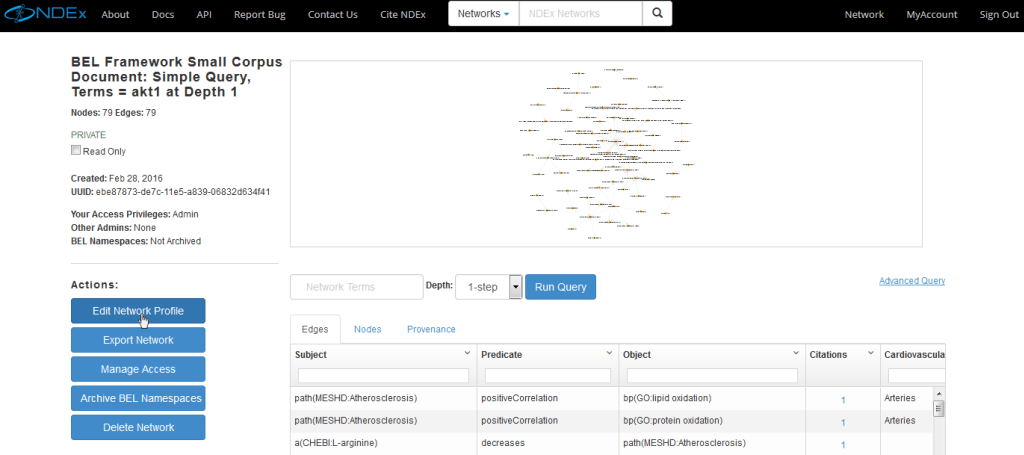Screen dimensions: 1024x455
Task: Open the About menu item
Action: click(x=116, y=14)
